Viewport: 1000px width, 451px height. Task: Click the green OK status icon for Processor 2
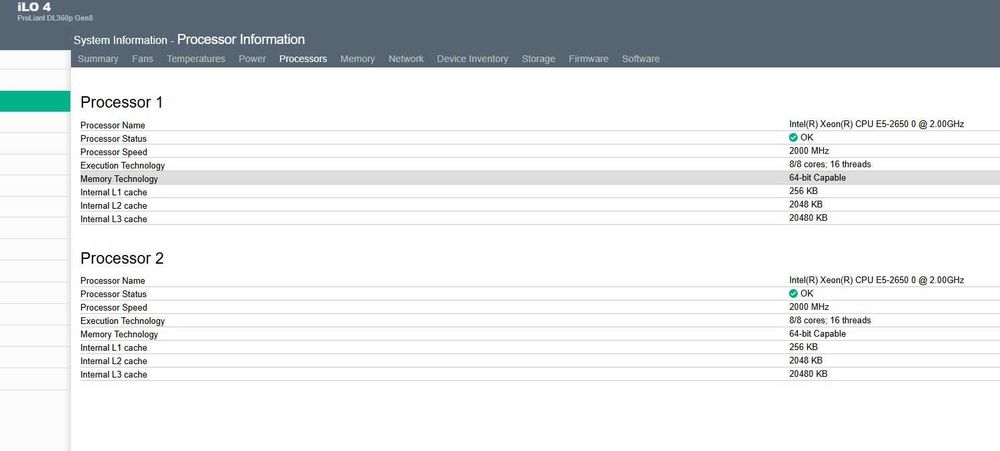[793, 293]
